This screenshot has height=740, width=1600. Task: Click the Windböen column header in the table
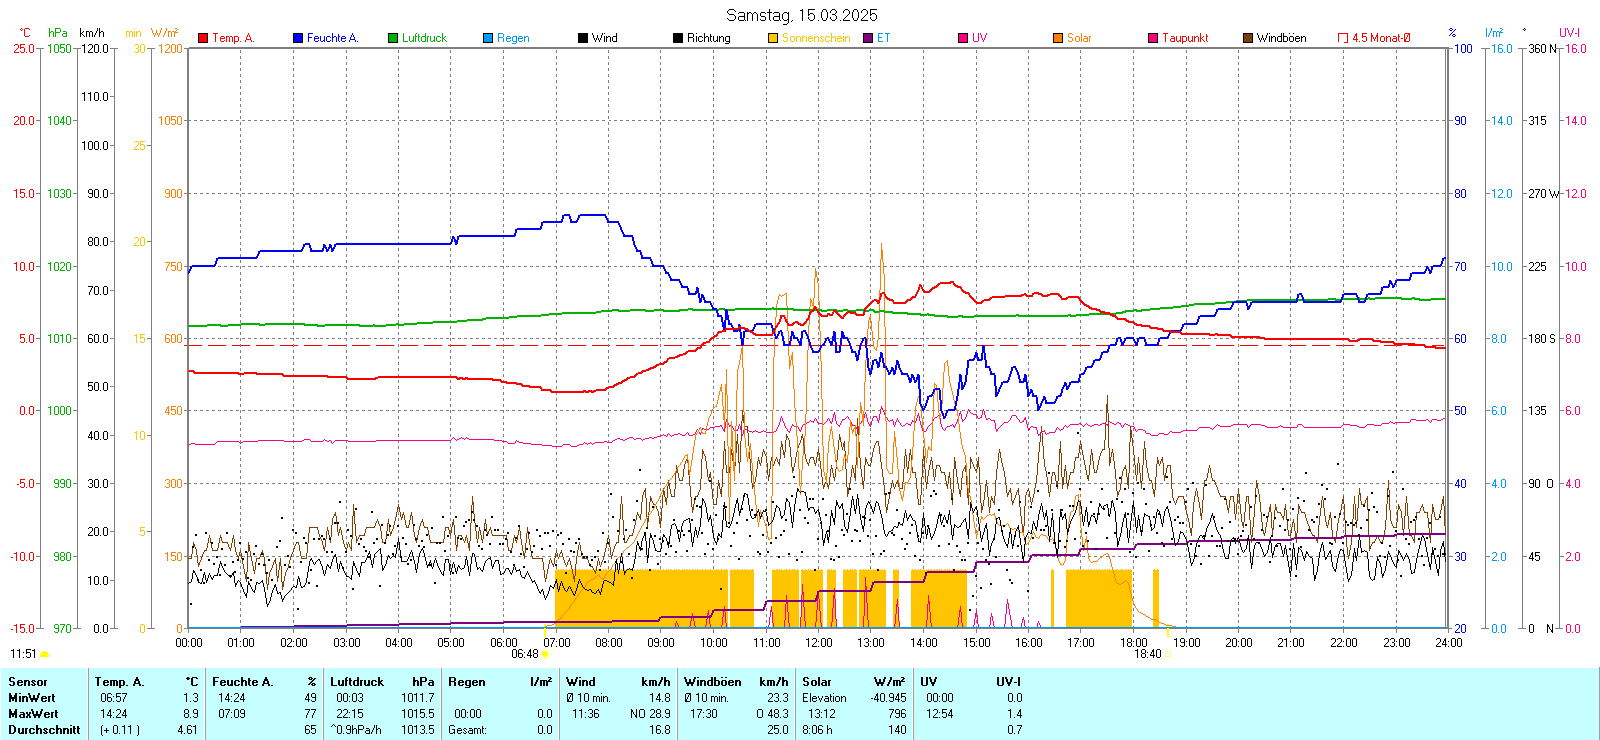pos(712,682)
